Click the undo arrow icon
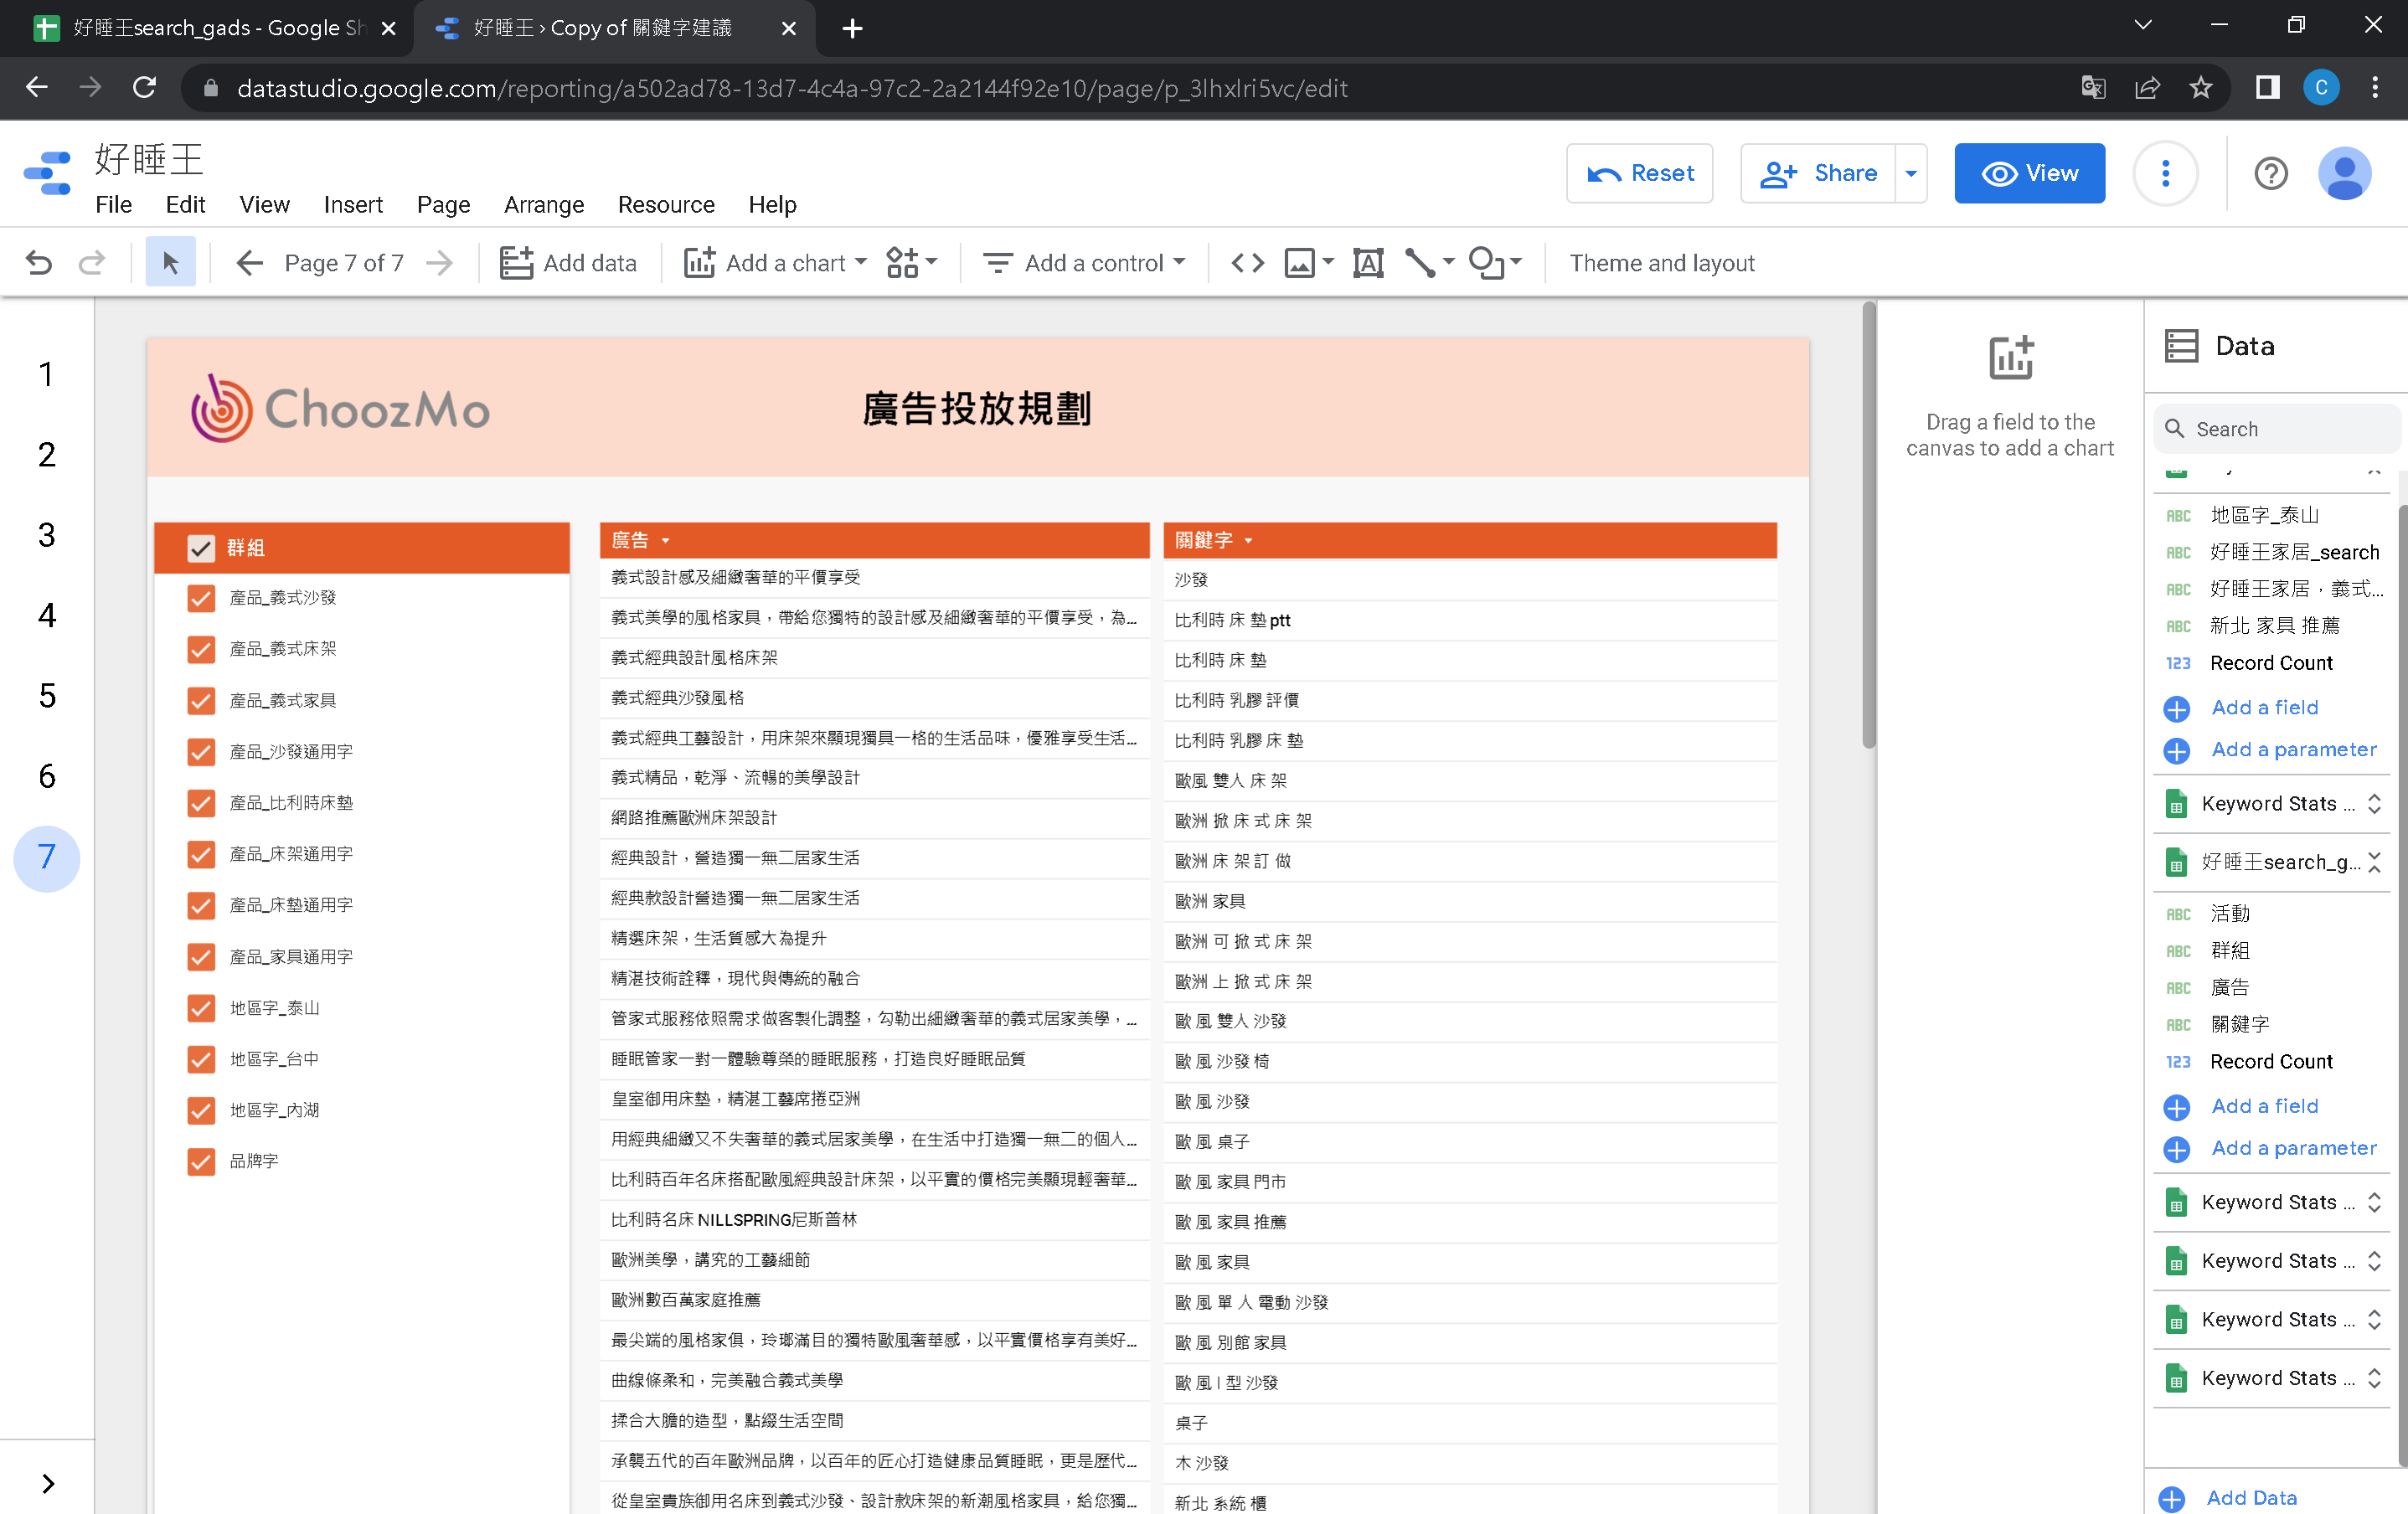The image size is (2408, 1514). 39,263
